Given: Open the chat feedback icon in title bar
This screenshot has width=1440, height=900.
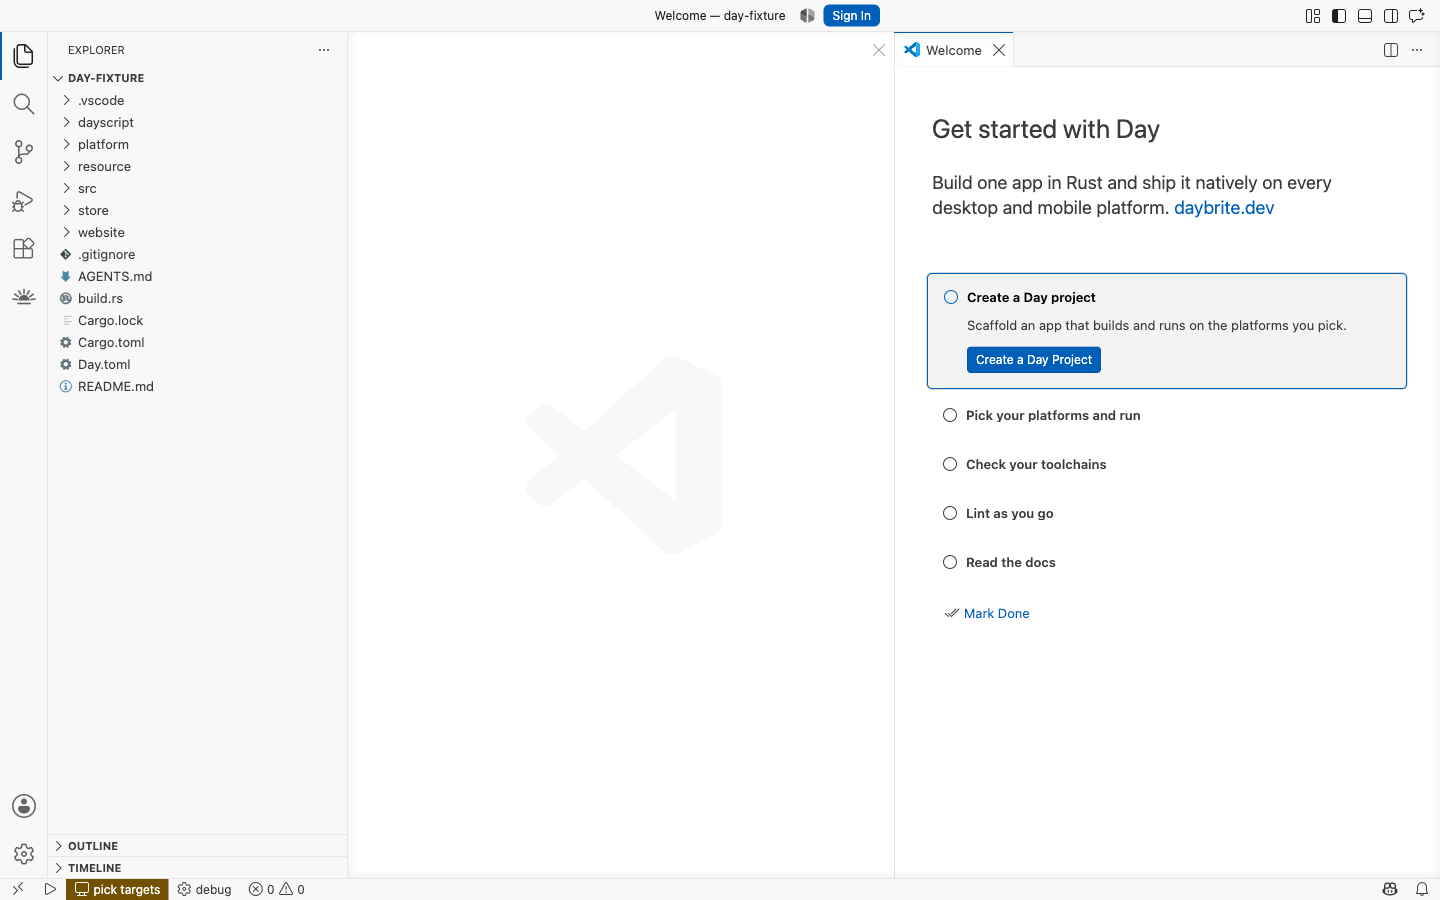Looking at the screenshot, I should 1417,16.
